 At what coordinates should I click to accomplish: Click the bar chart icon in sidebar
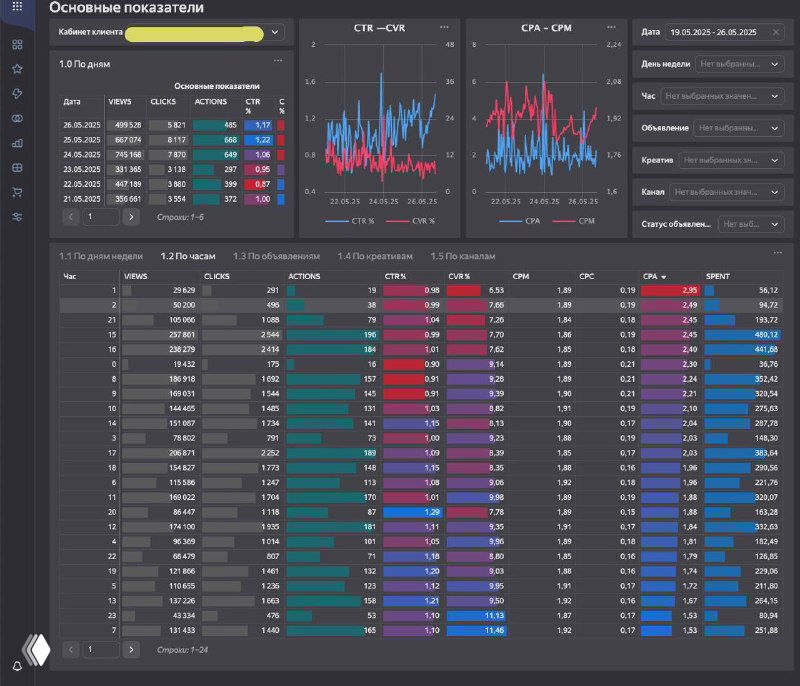pos(17,143)
